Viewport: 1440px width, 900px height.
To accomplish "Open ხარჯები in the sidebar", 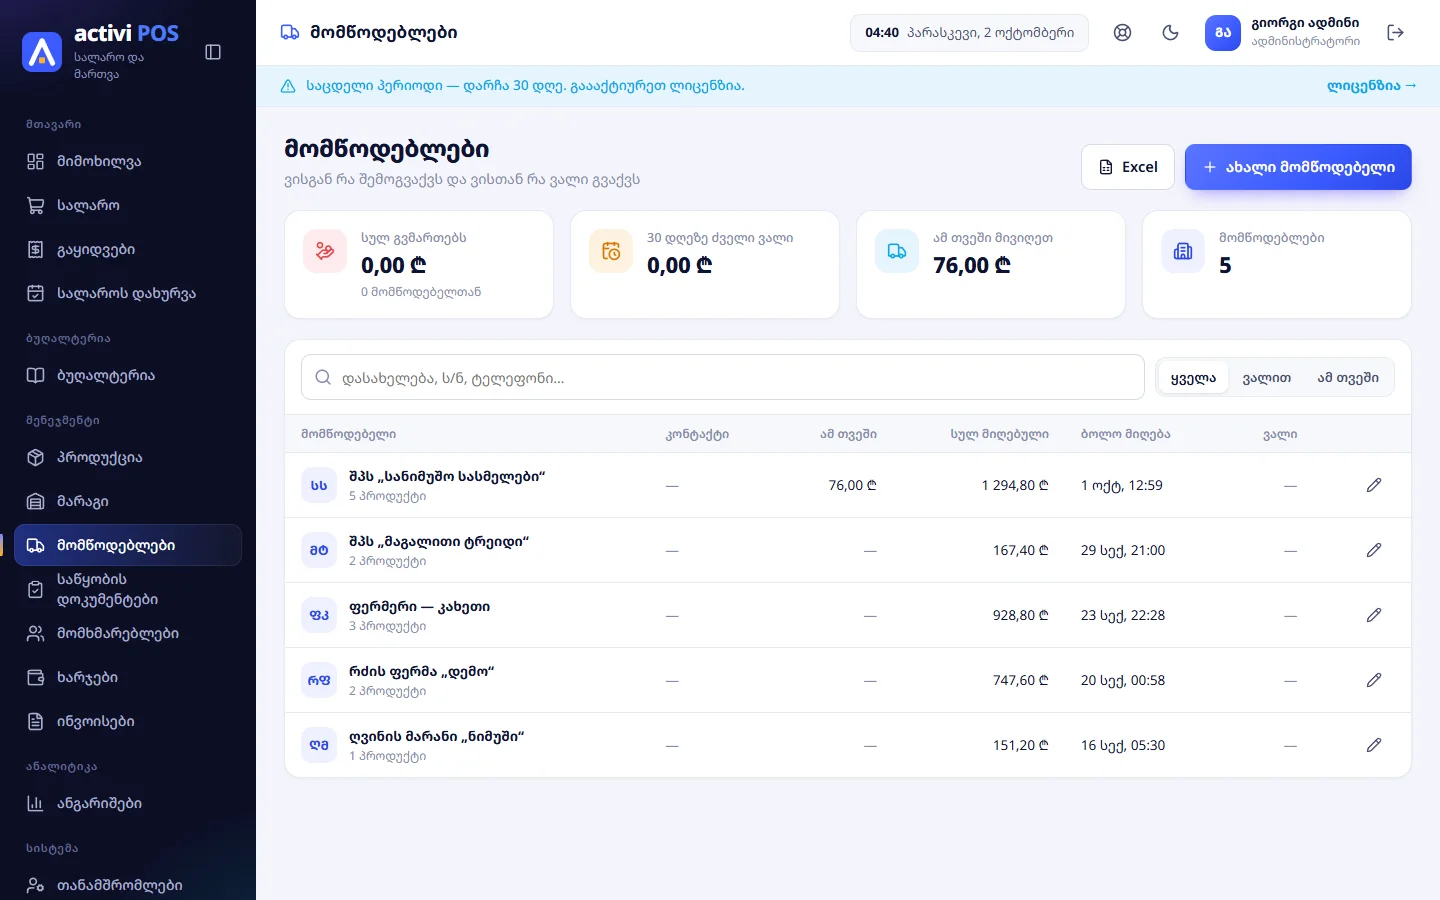I will 128,678.
